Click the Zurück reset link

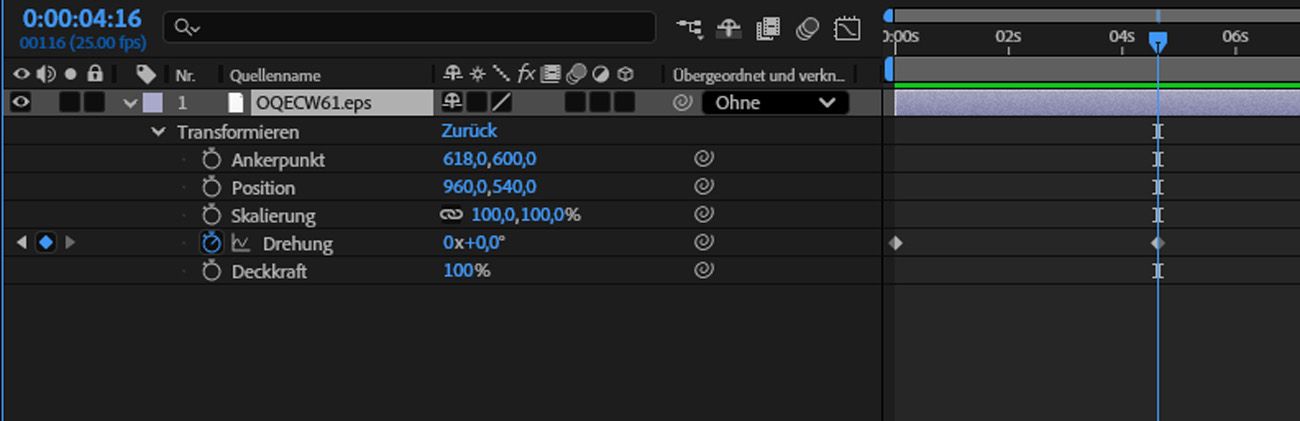click(x=469, y=131)
